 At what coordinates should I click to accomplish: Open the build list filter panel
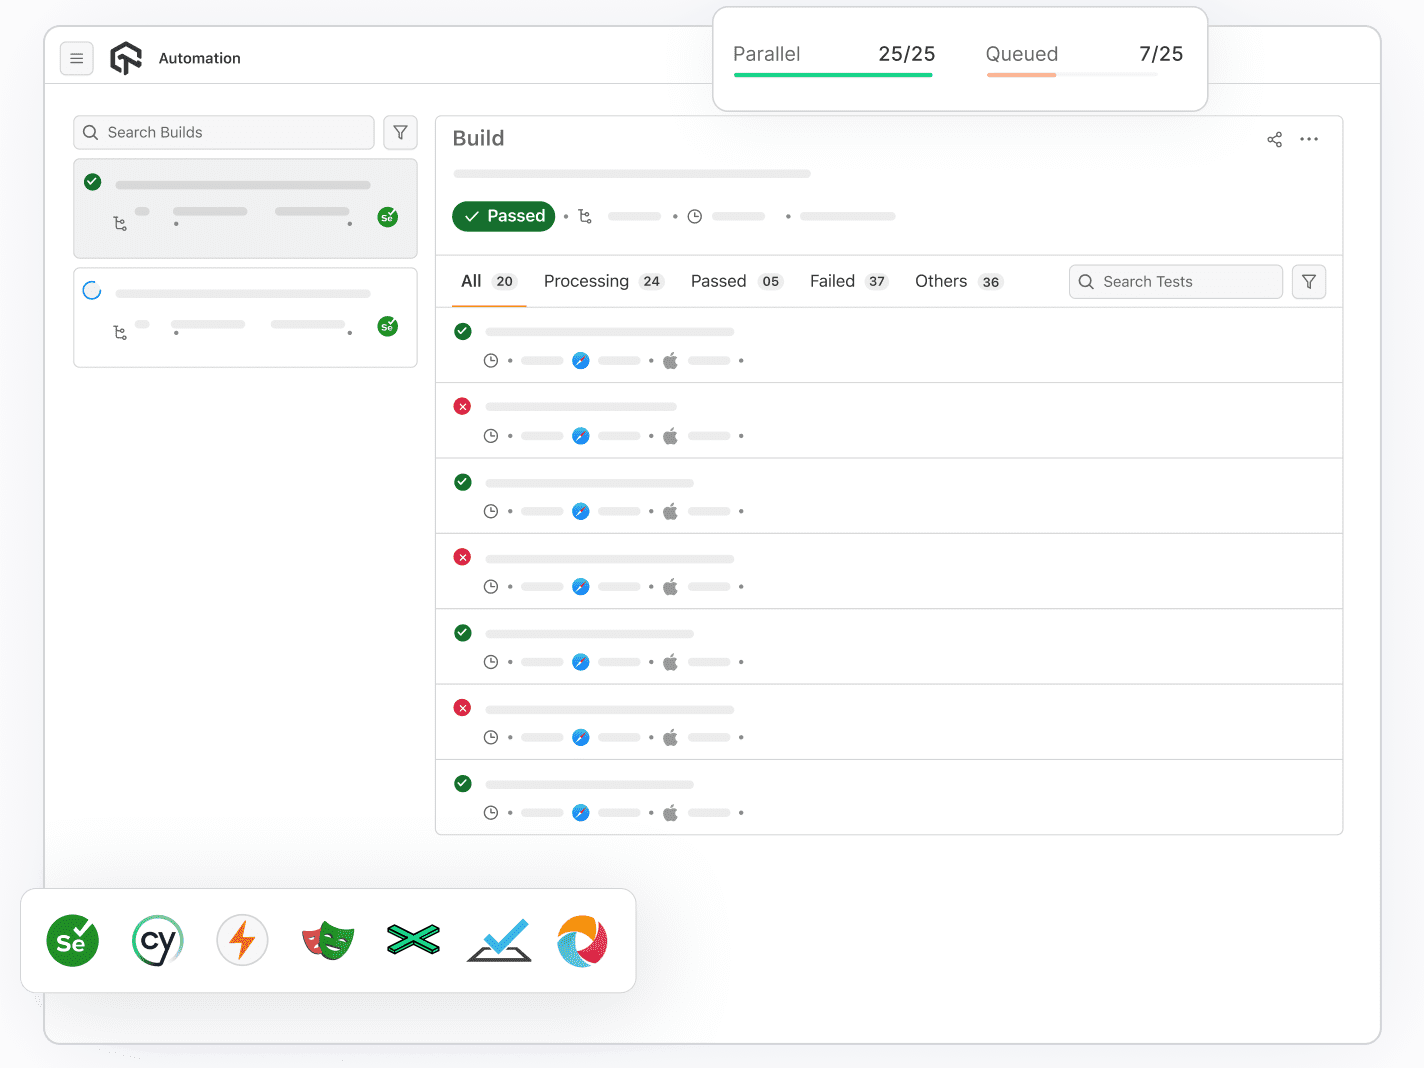pyautogui.click(x=400, y=132)
